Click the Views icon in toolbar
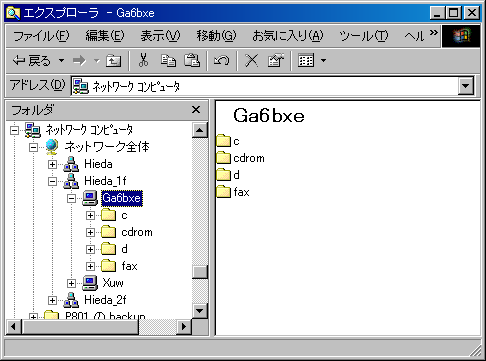Screen dimensions: 486x361 pyautogui.click(x=306, y=60)
